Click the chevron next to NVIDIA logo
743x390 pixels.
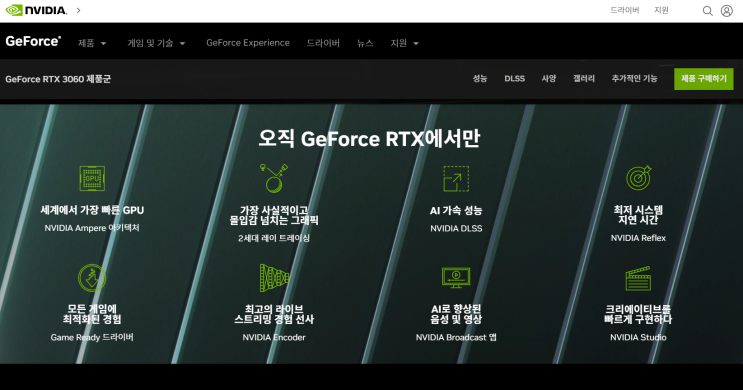tap(79, 10)
